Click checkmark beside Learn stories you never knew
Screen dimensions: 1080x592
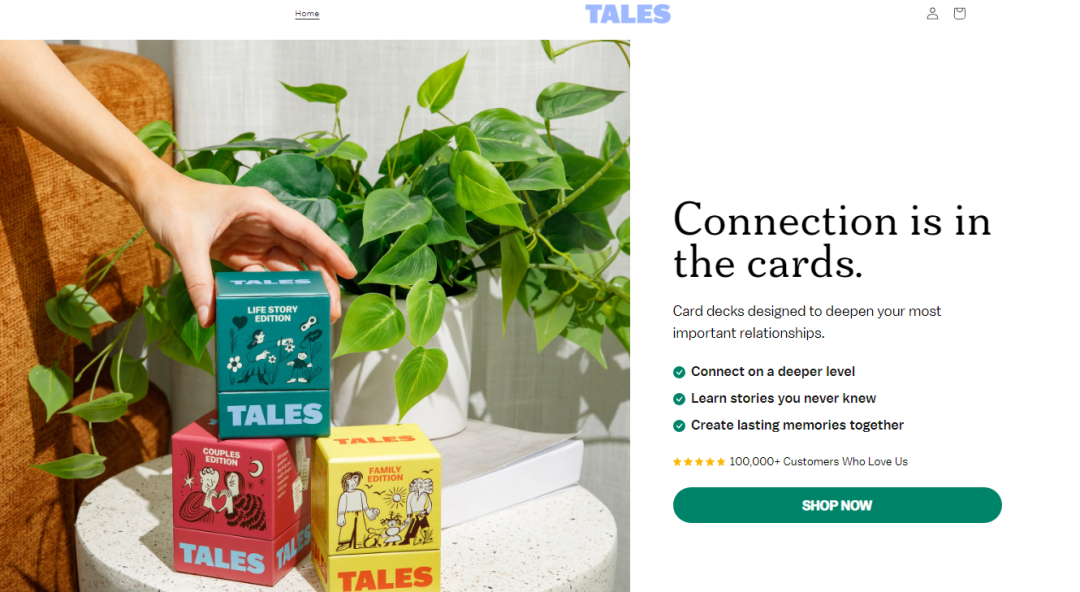pos(678,399)
